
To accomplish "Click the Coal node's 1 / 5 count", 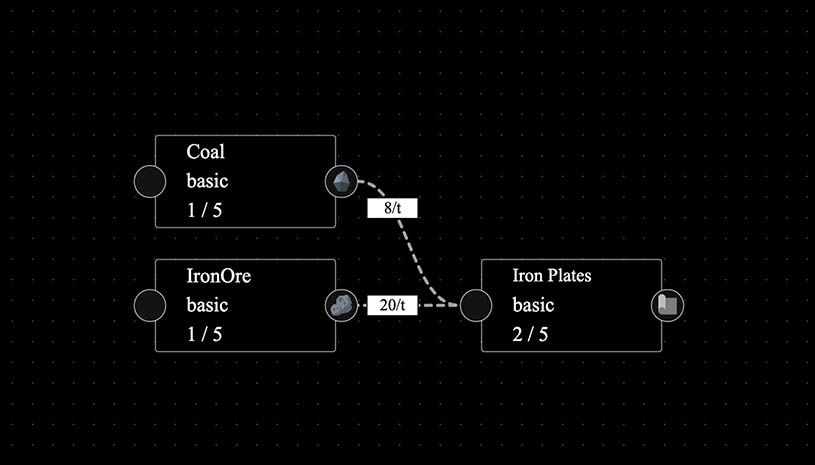I will coord(204,211).
